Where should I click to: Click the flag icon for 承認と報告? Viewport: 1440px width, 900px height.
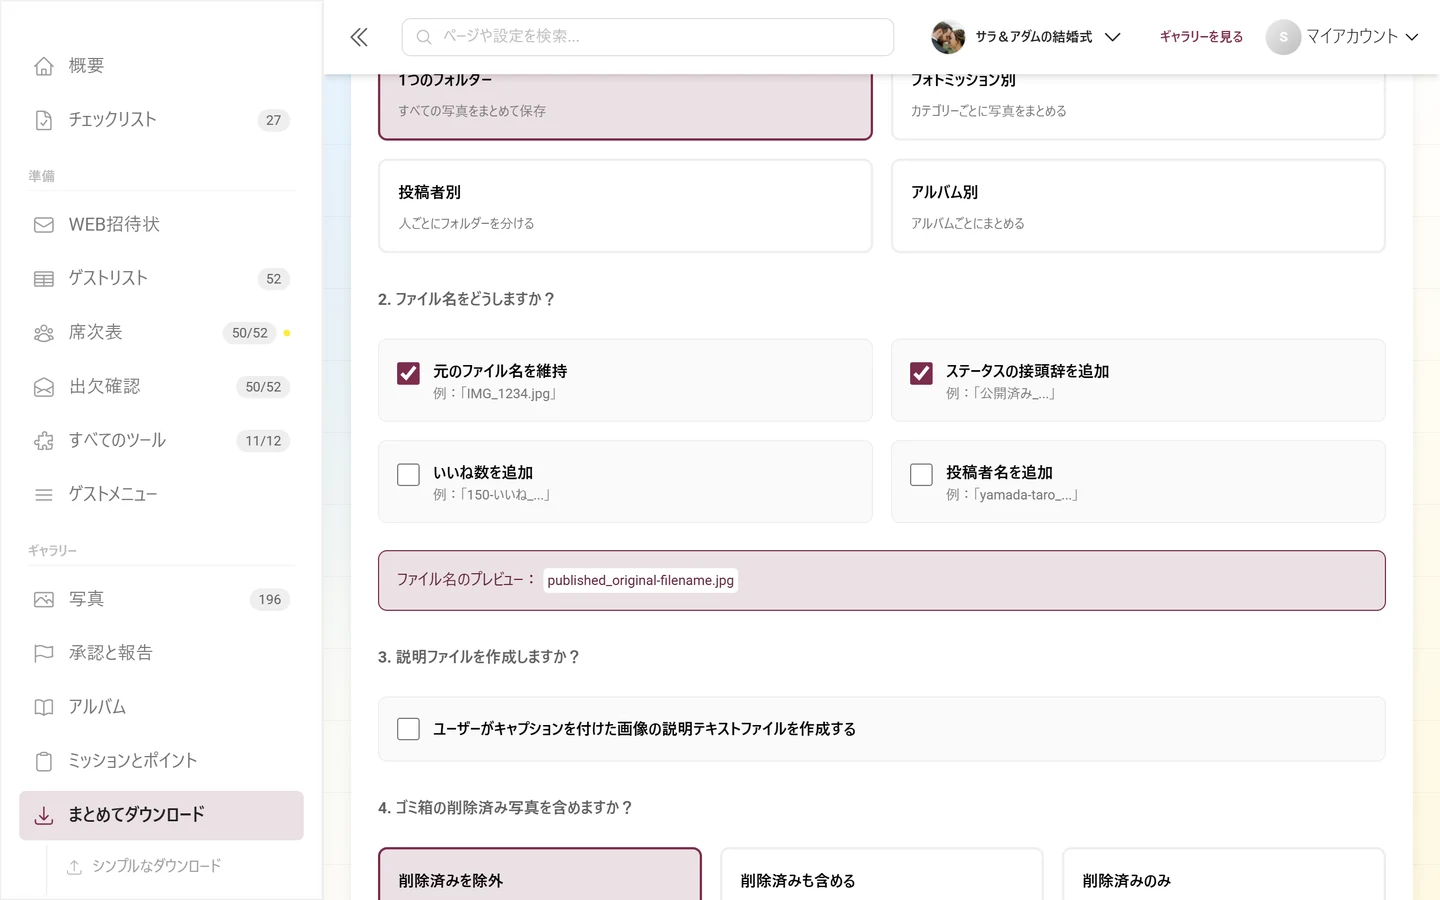pos(44,654)
